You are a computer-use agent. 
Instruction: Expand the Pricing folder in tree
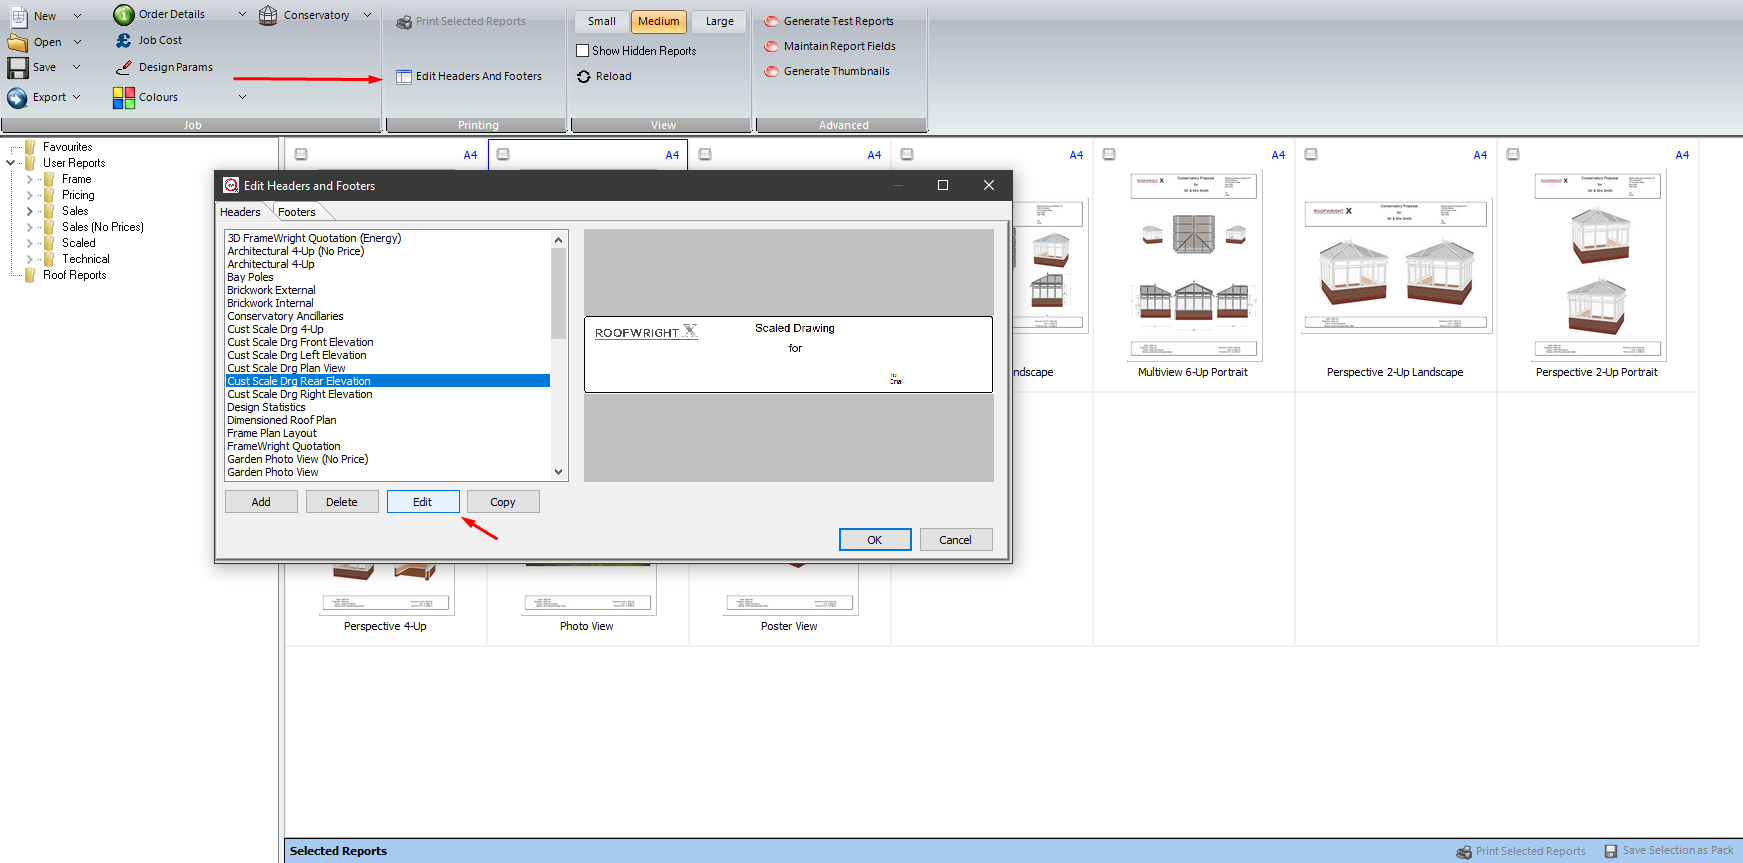tap(29, 195)
